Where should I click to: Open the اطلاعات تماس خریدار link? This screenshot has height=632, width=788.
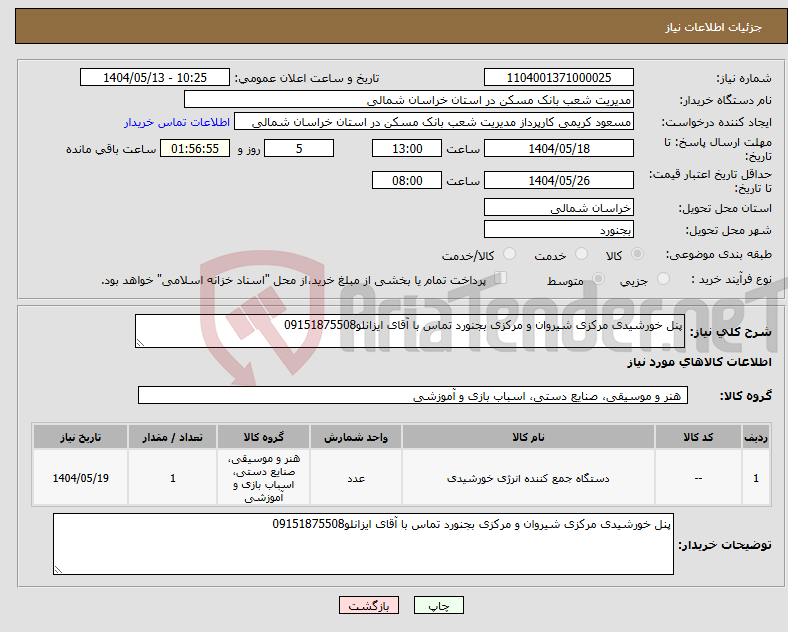(x=177, y=122)
